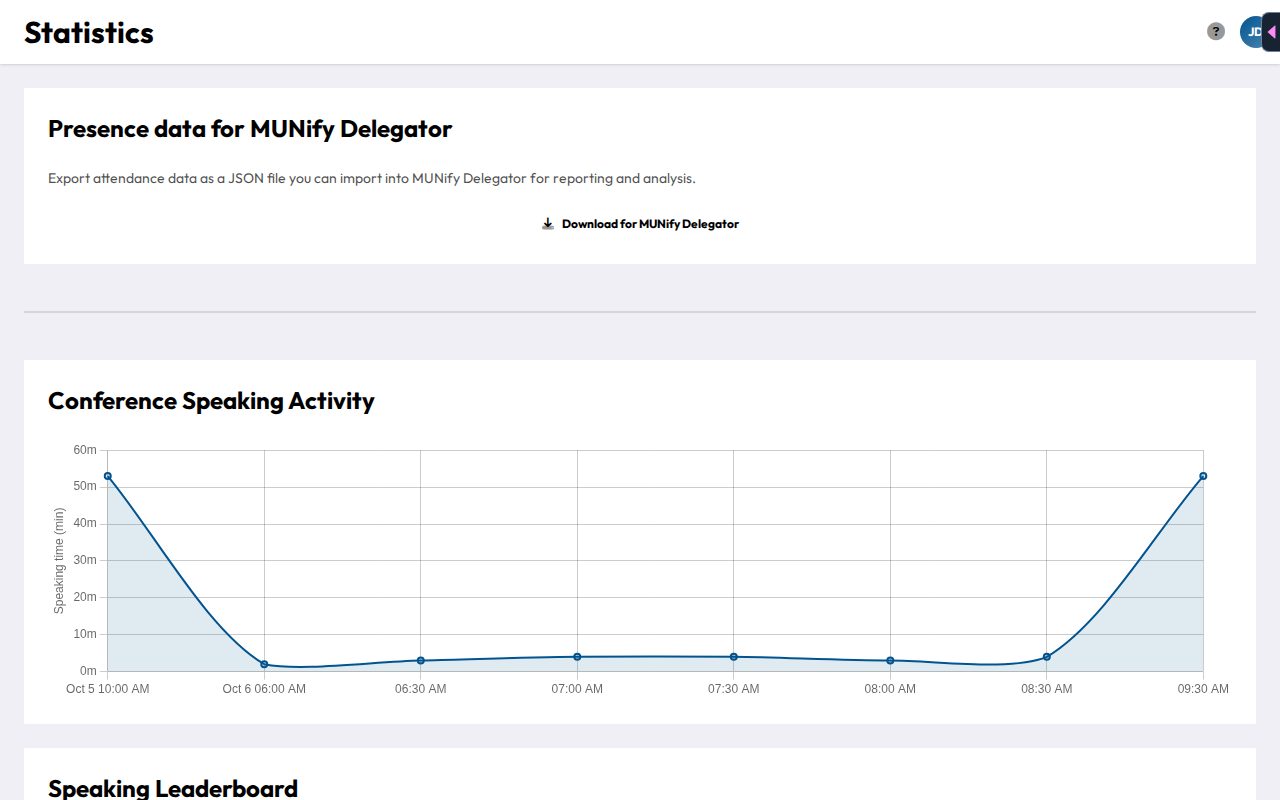Expand the pink arrow side panel tab
Image resolution: width=1280 pixels, height=800 pixels.
pyautogui.click(x=1271, y=32)
